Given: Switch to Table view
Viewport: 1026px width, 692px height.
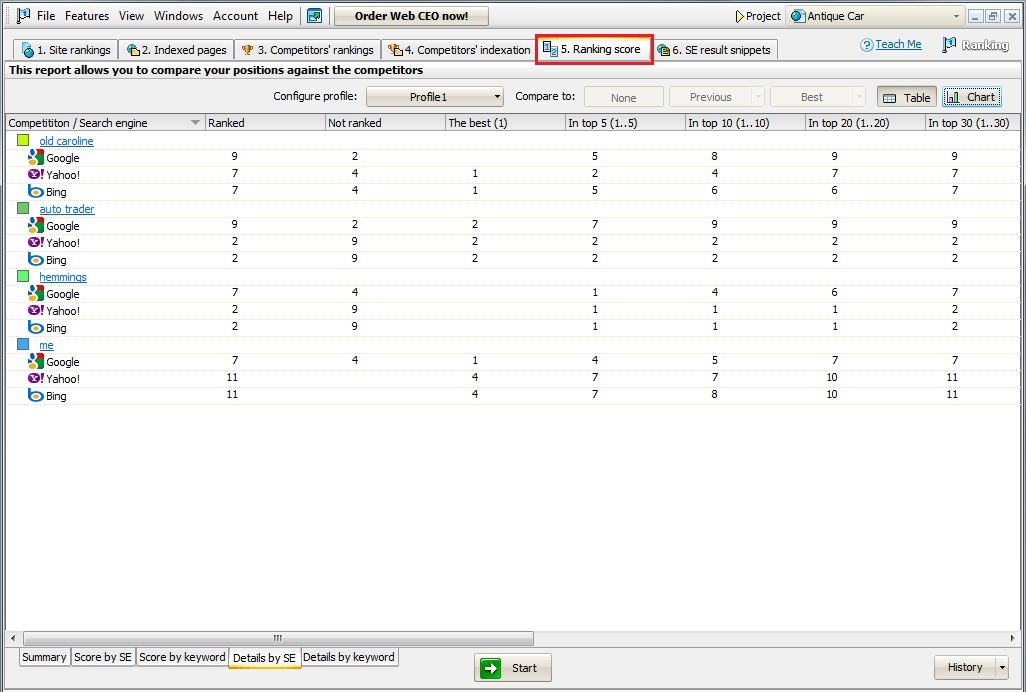Looking at the screenshot, I should click(x=907, y=97).
